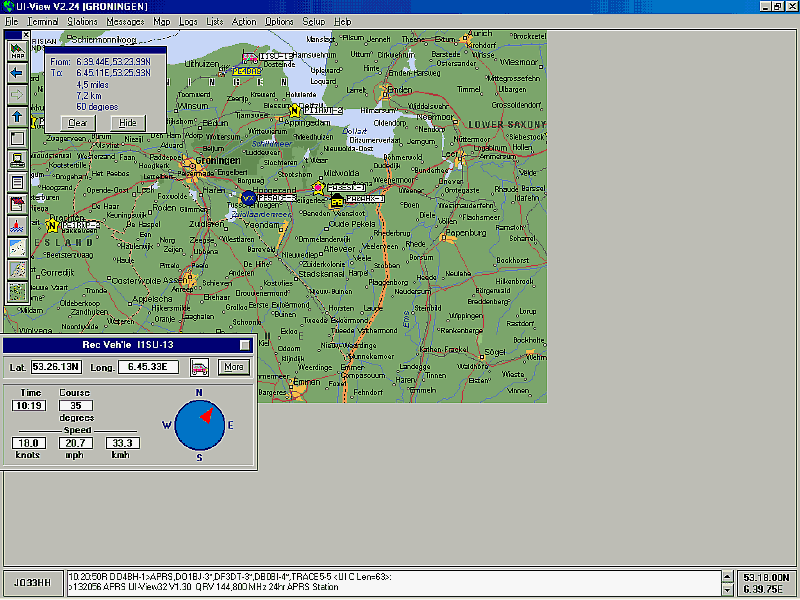Click the Time value 10:19

(29, 406)
